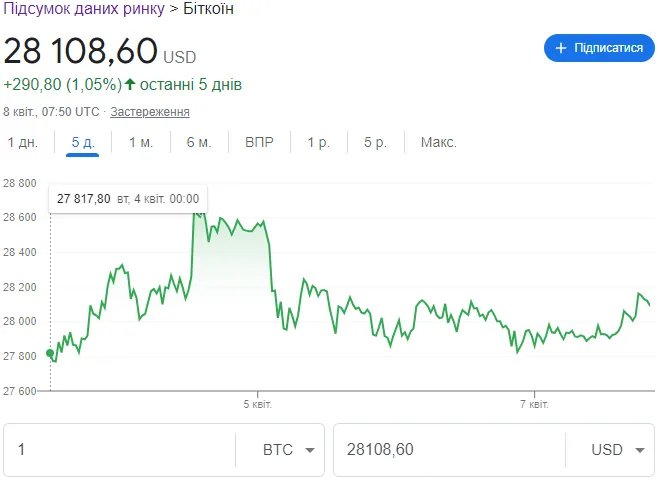The image size is (659, 490).
Task: Click the BTC amount input field
Action: (x=120, y=450)
